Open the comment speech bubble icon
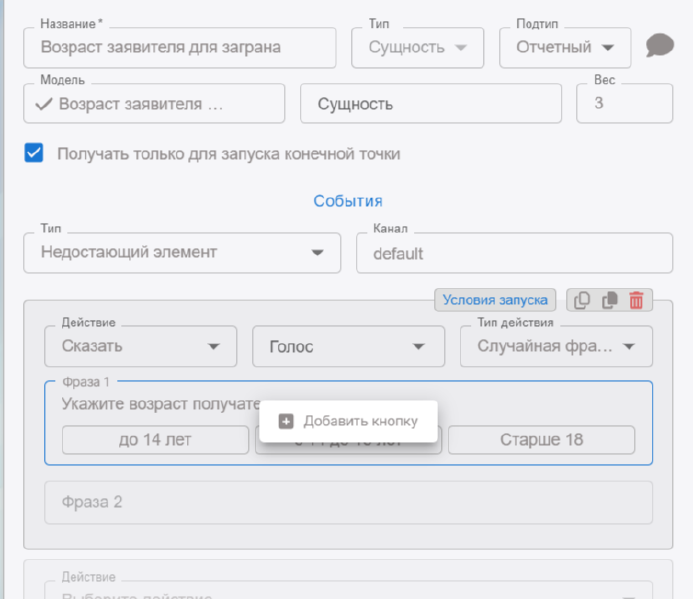This screenshot has width=693, height=599. point(659,46)
